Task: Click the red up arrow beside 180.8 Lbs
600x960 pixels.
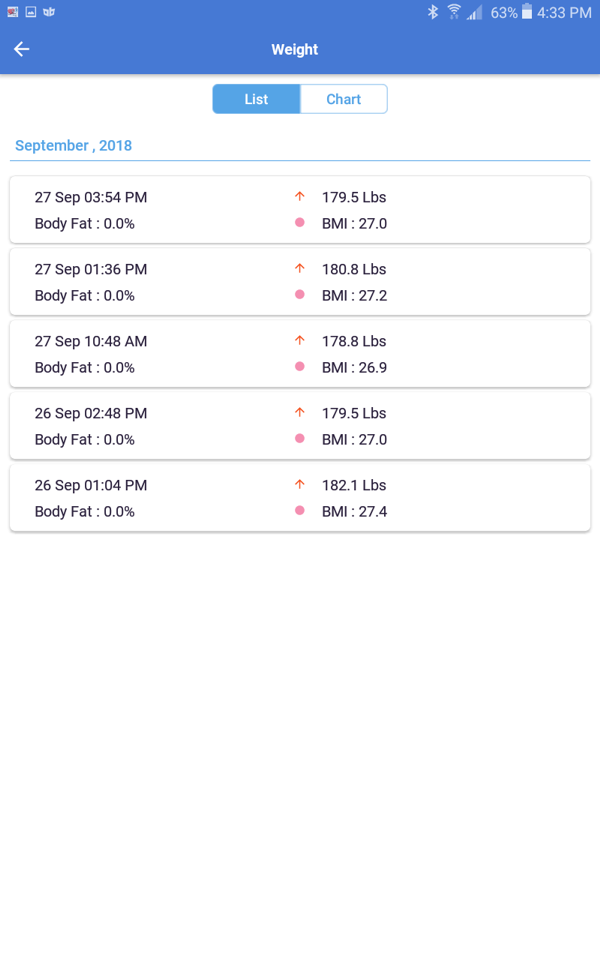Action: pyautogui.click(x=299, y=269)
